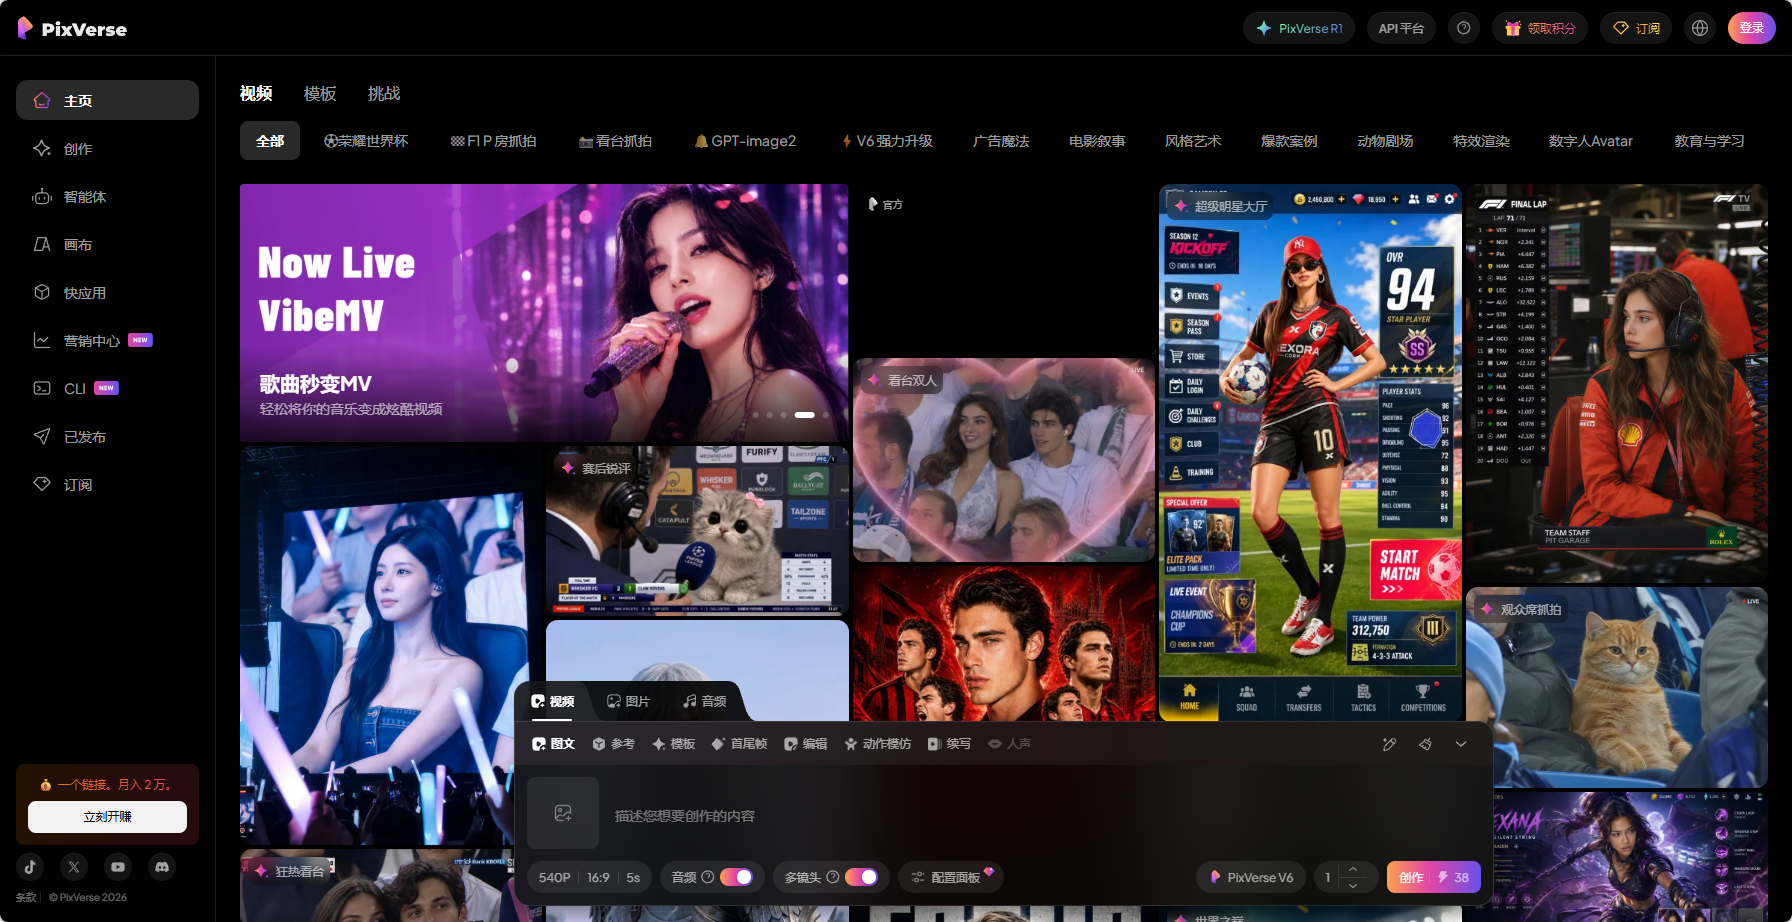
Task: Select the 编辑 edit mode
Action: click(806, 744)
